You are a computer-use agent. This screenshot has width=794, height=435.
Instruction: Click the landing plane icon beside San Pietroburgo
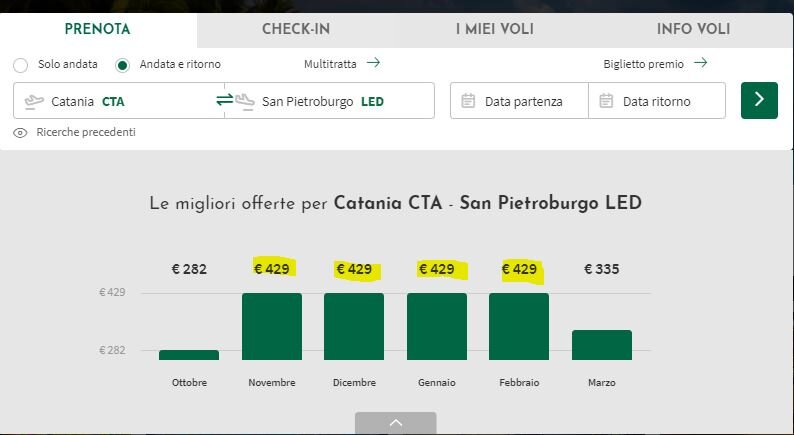245,101
